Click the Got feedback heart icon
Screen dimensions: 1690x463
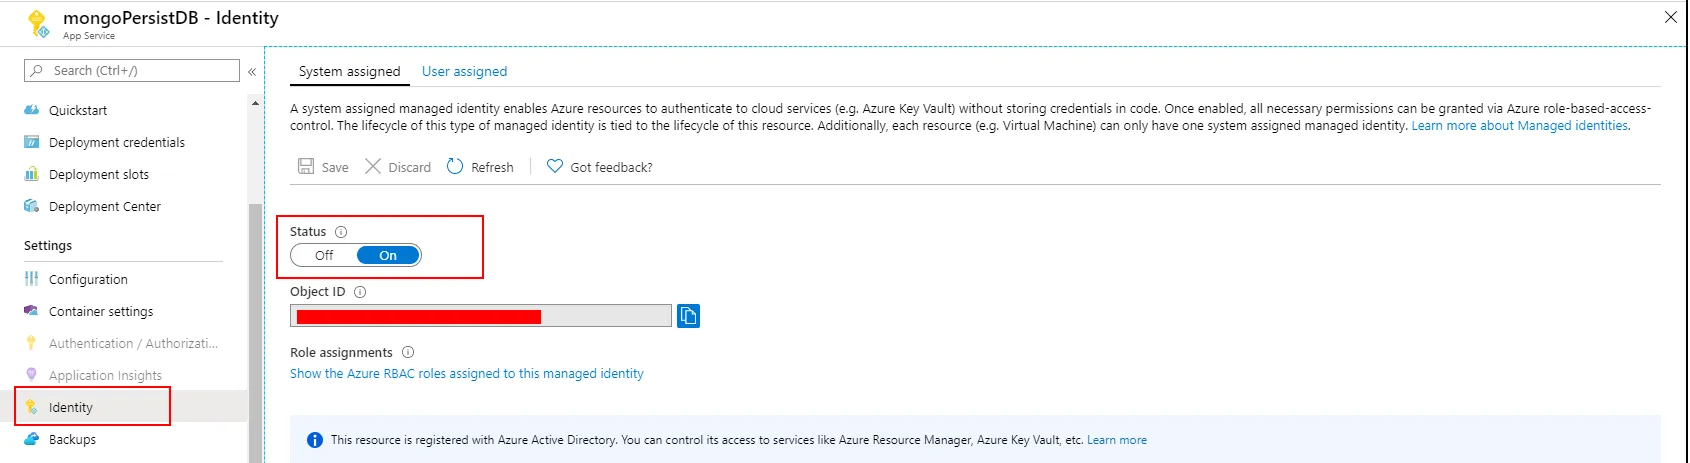[555, 167]
